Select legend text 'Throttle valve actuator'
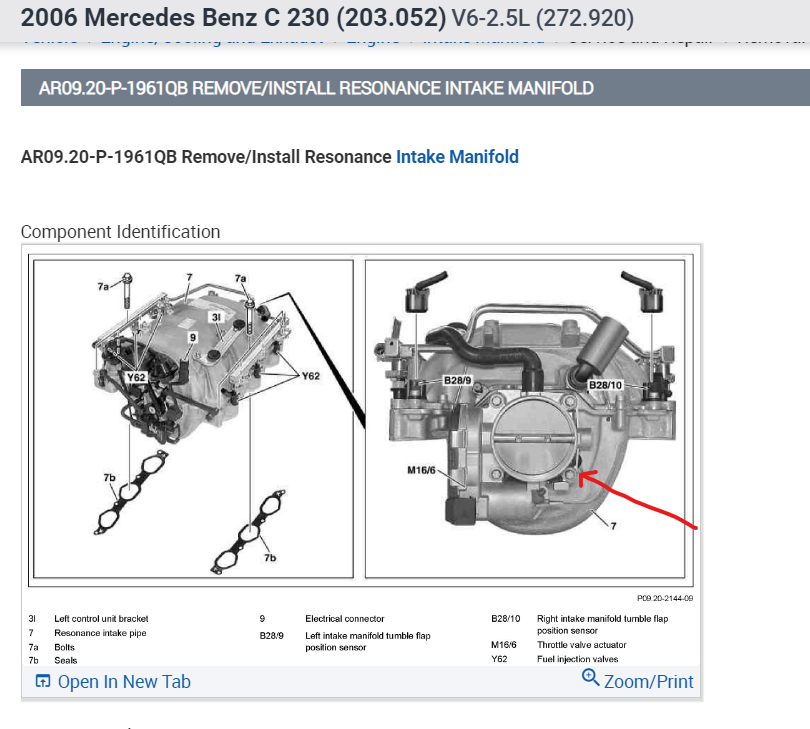The image size is (810, 729). click(x=582, y=645)
